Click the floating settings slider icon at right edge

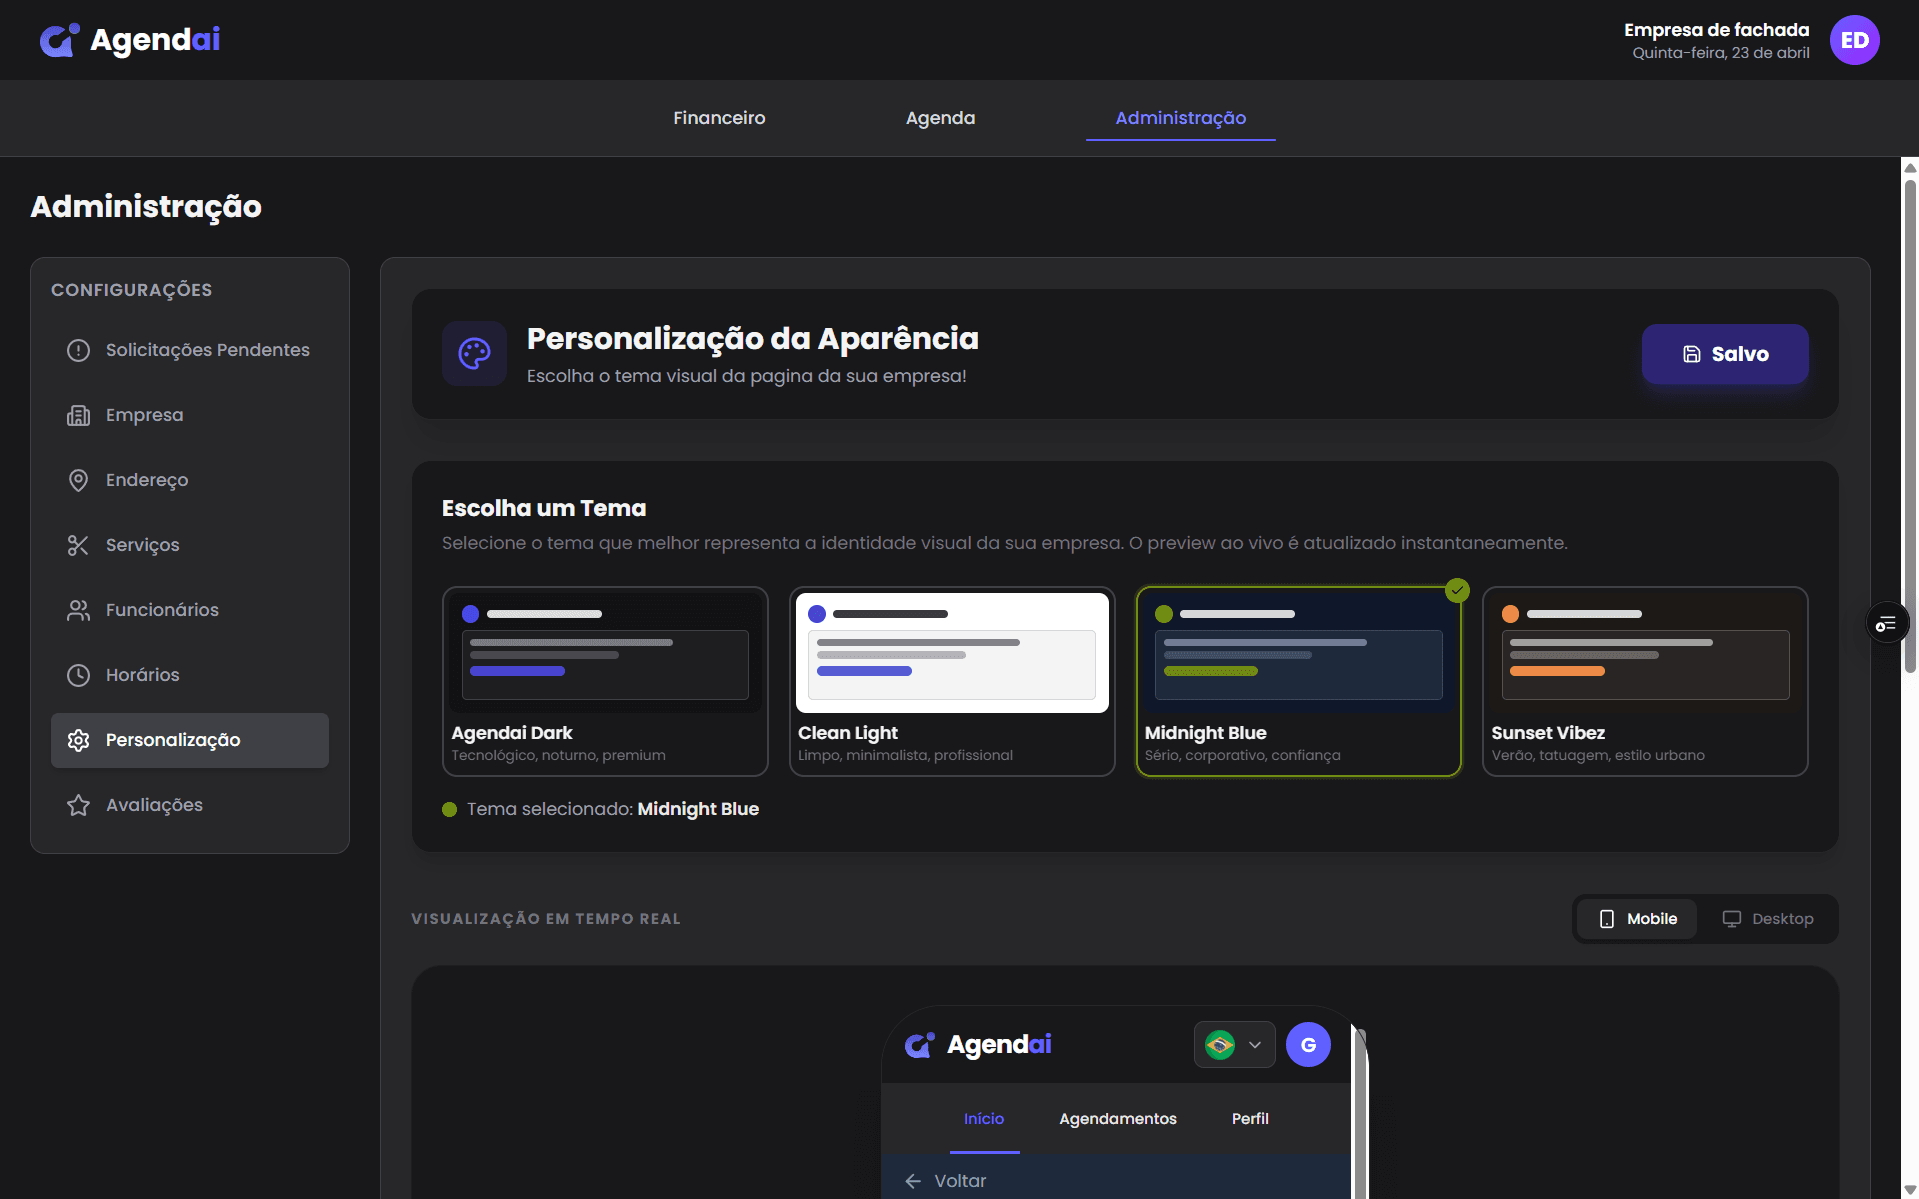(1886, 624)
